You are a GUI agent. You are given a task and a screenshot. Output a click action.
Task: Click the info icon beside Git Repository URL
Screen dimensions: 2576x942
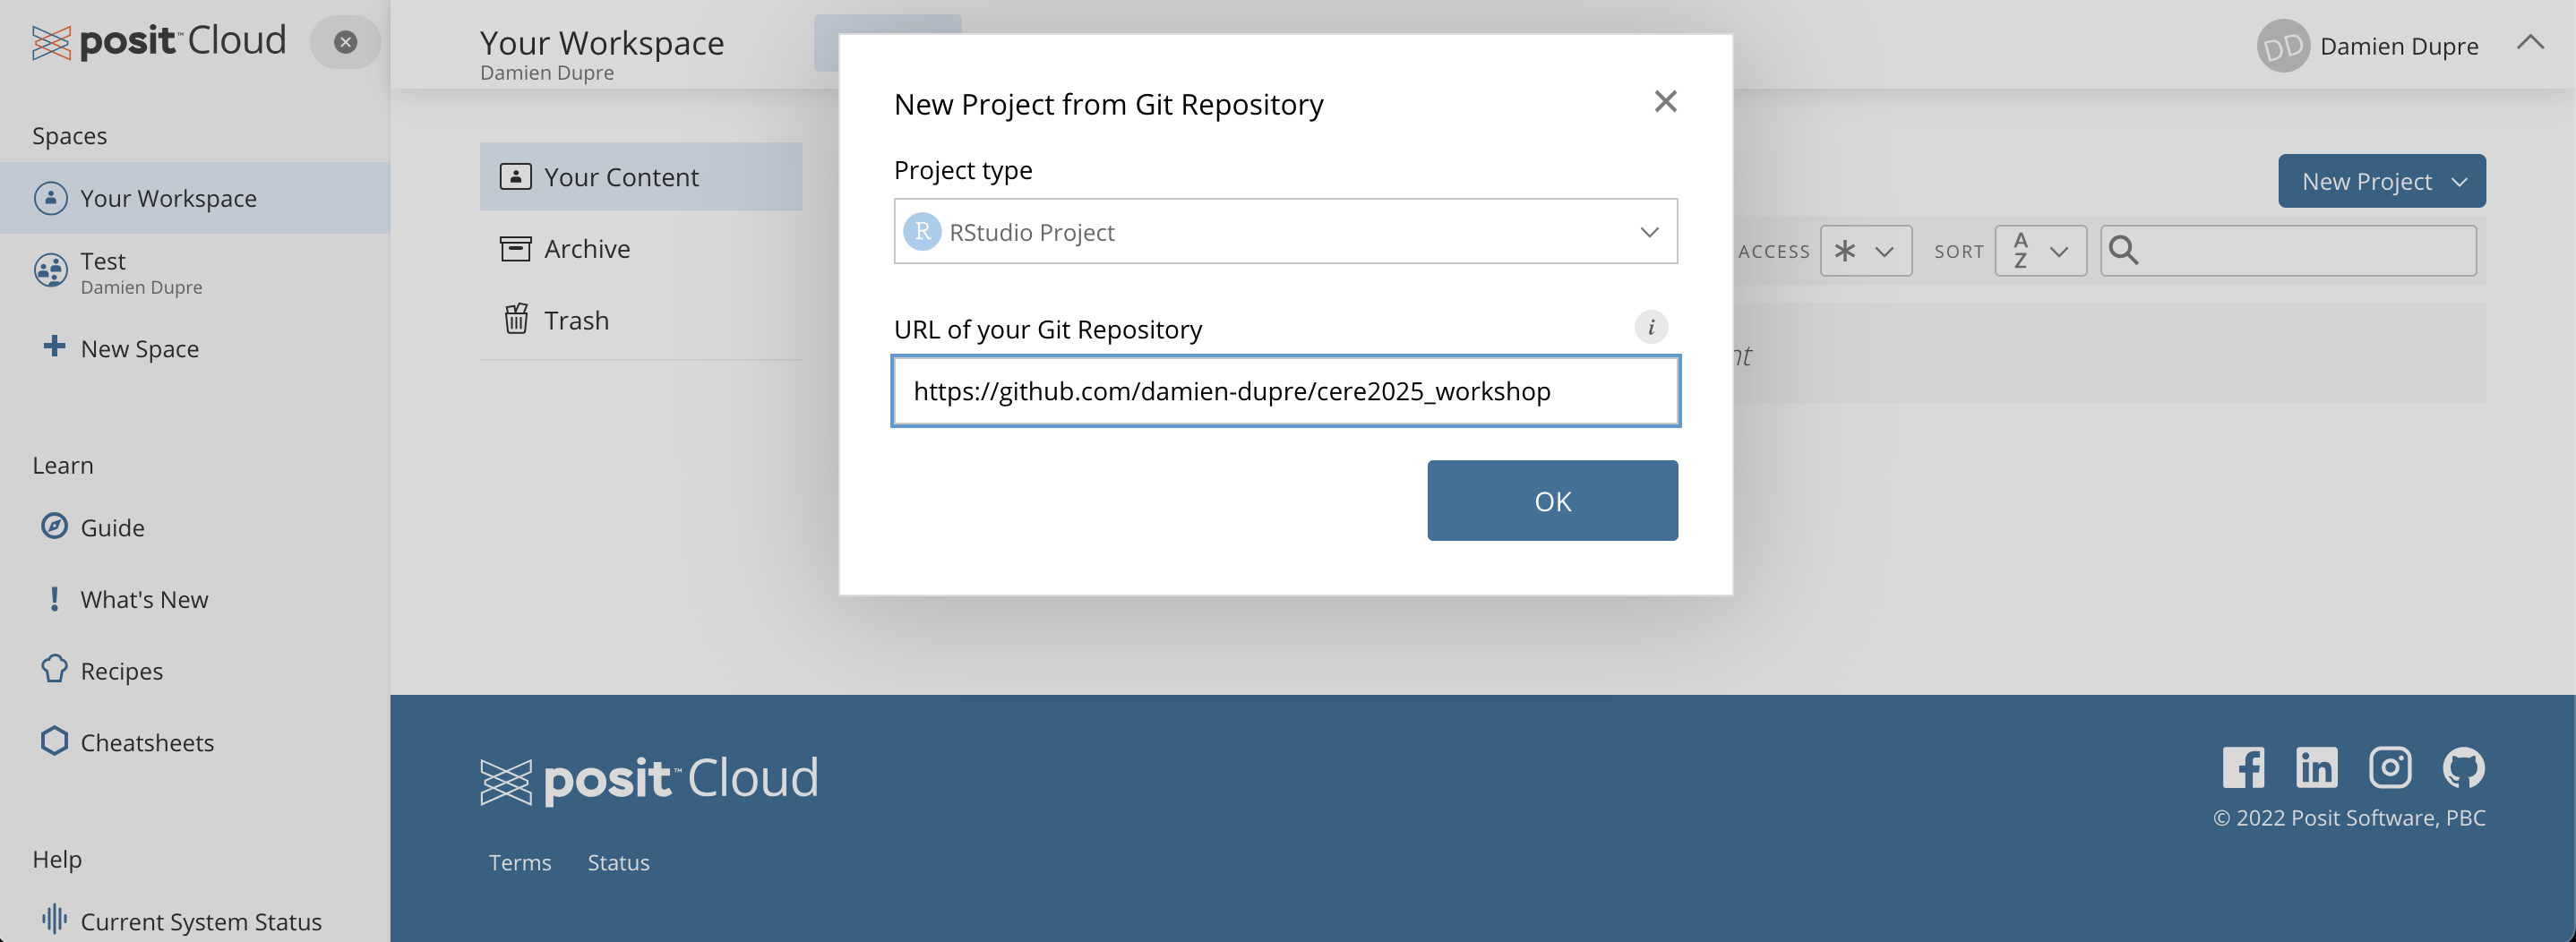tap(1651, 327)
